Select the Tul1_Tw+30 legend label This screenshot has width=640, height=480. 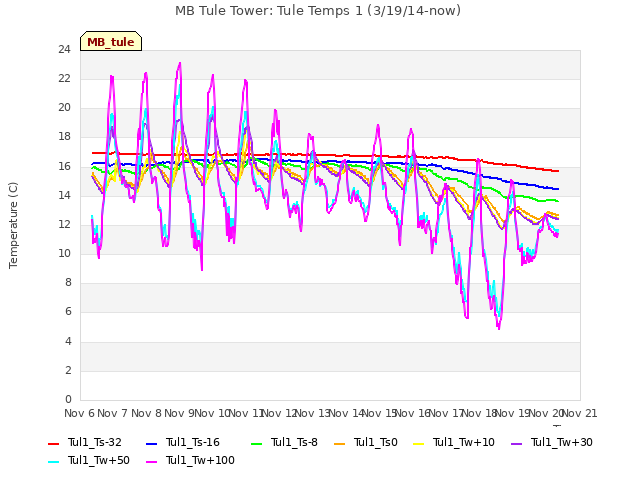(562, 442)
